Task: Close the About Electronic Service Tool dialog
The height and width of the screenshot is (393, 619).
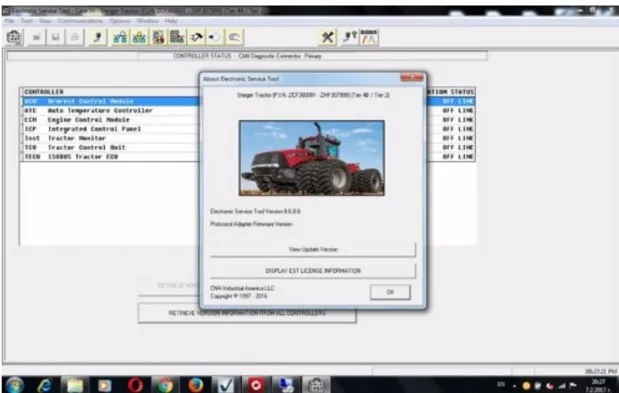Action: [x=412, y=78]
